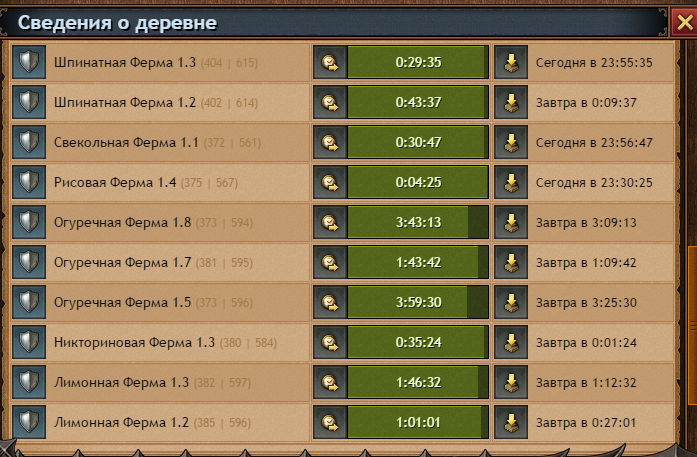This screenshot has width=697, height=457.
Task: Click the 0:04:25 timer bar
Action: tap(418, 182)
